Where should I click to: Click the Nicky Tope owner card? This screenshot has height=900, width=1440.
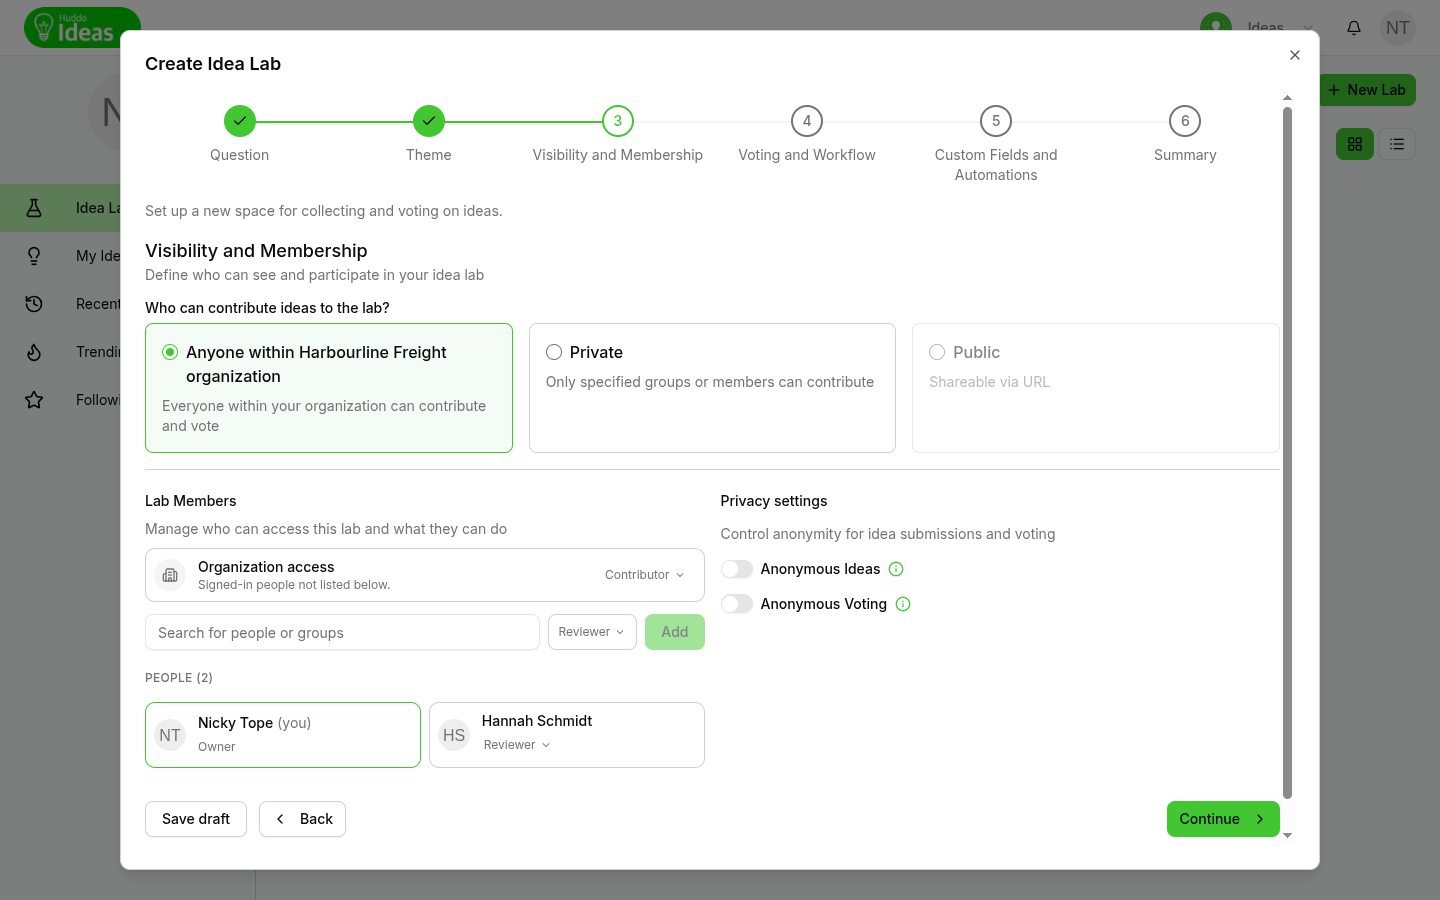tap(283, 735)
